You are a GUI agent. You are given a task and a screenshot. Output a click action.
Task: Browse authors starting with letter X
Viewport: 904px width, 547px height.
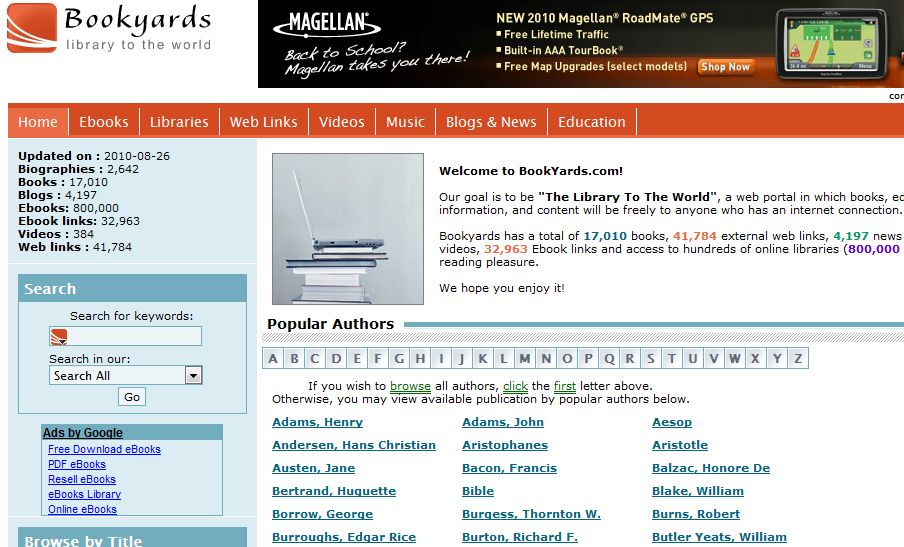[756, 358]
